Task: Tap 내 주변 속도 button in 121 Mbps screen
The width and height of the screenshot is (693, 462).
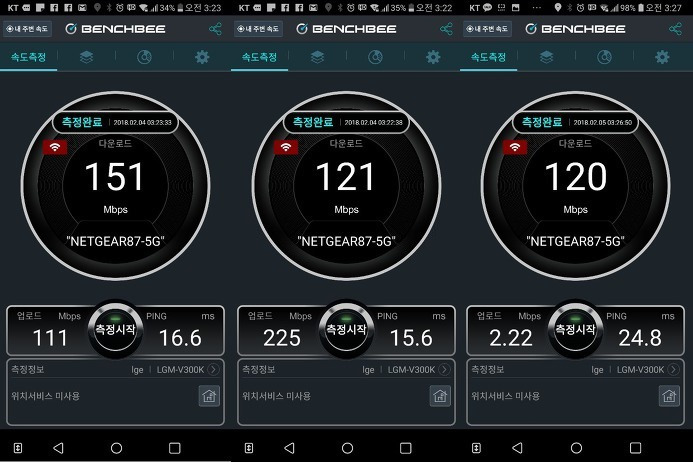Action: coord(258,29)
